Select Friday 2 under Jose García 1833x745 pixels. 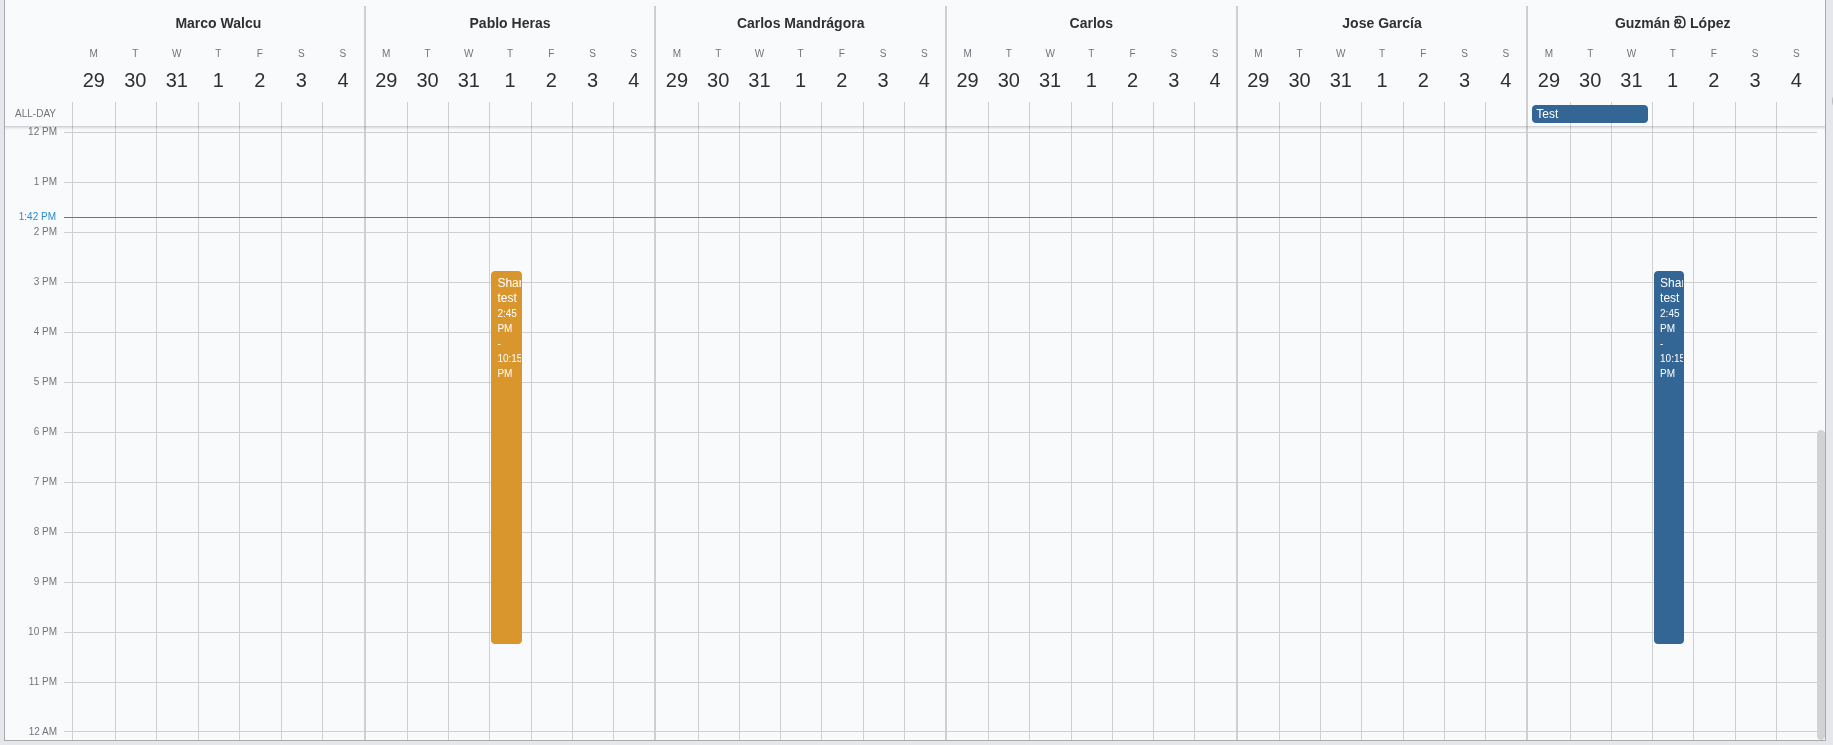coord(1423,80)
